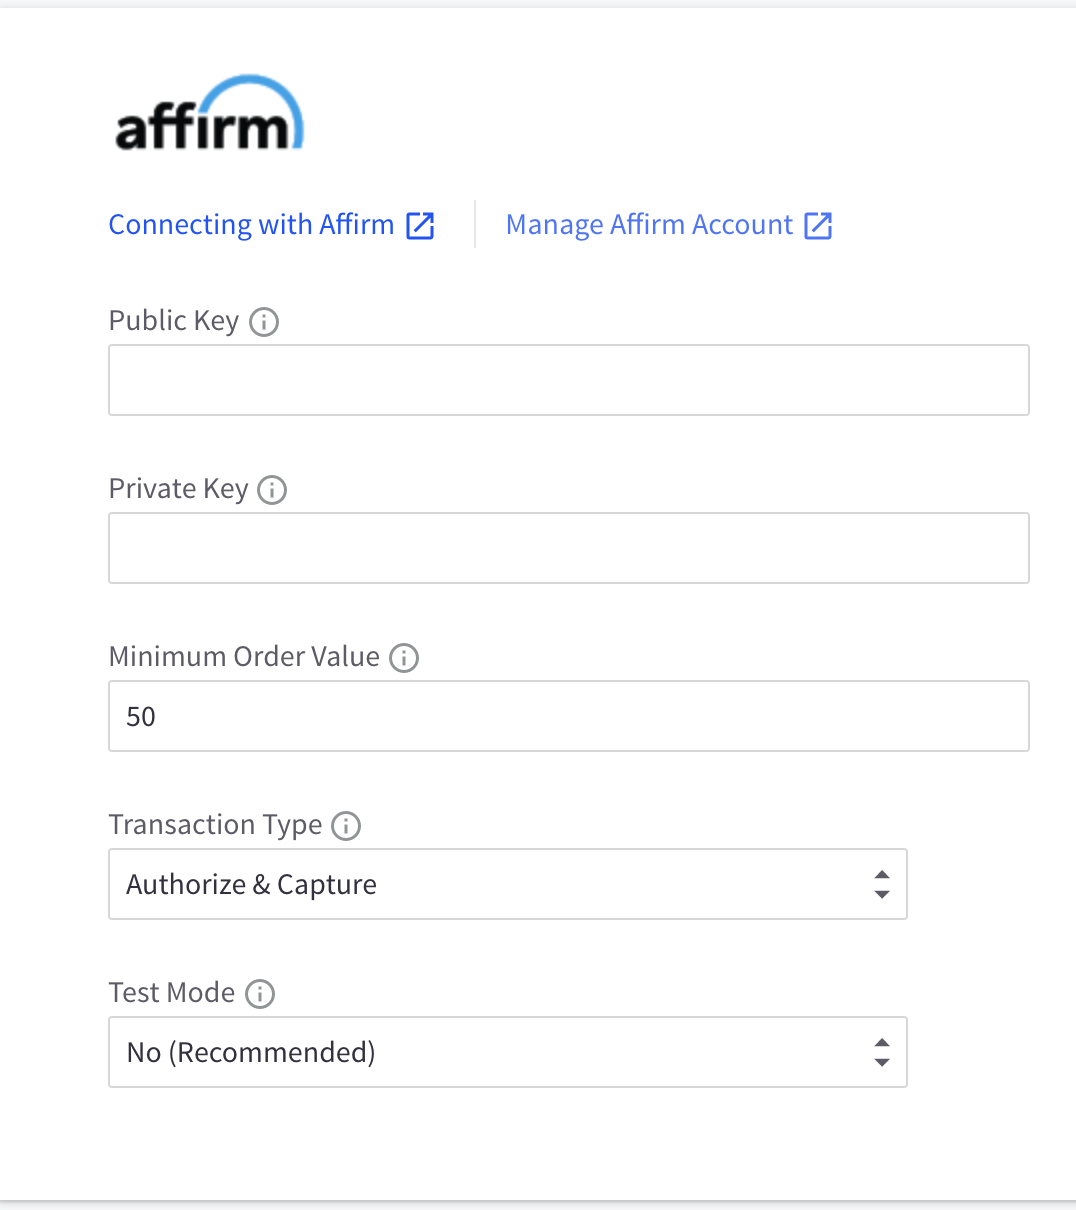Image resolution: width=1076 pixels, height=1210 pixels.
Task: Select the Minimum Order Value field
Action: pyautogui.click(x=568, y=716)
